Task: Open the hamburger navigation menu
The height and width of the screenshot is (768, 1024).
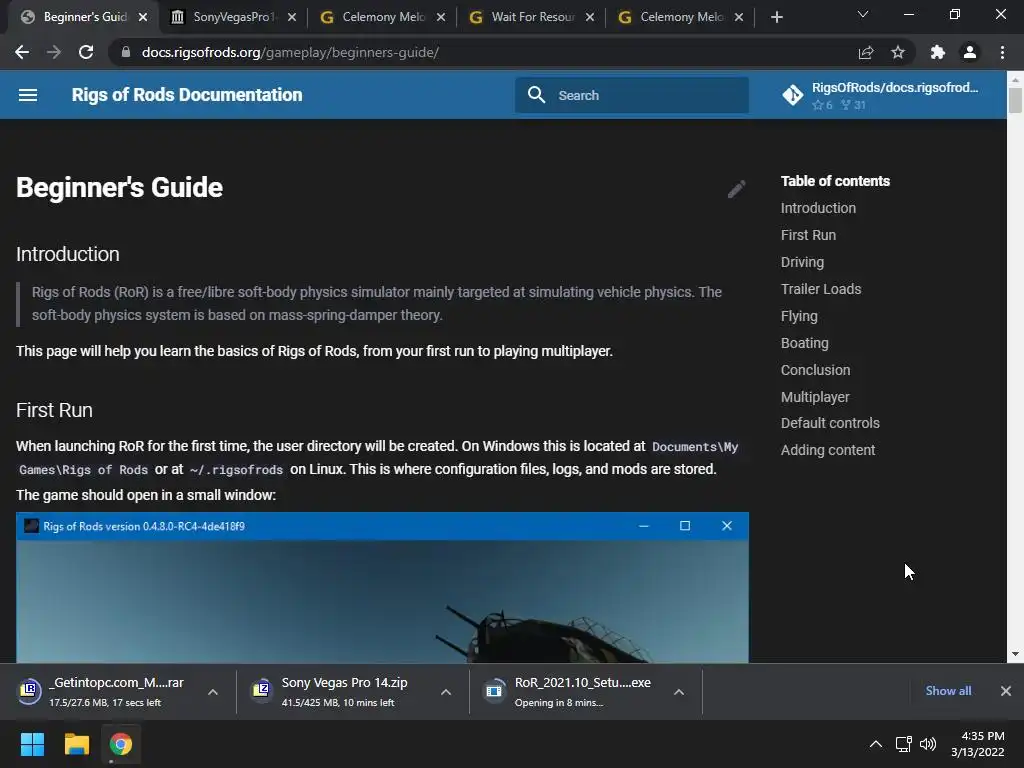Action: [27, 95]
